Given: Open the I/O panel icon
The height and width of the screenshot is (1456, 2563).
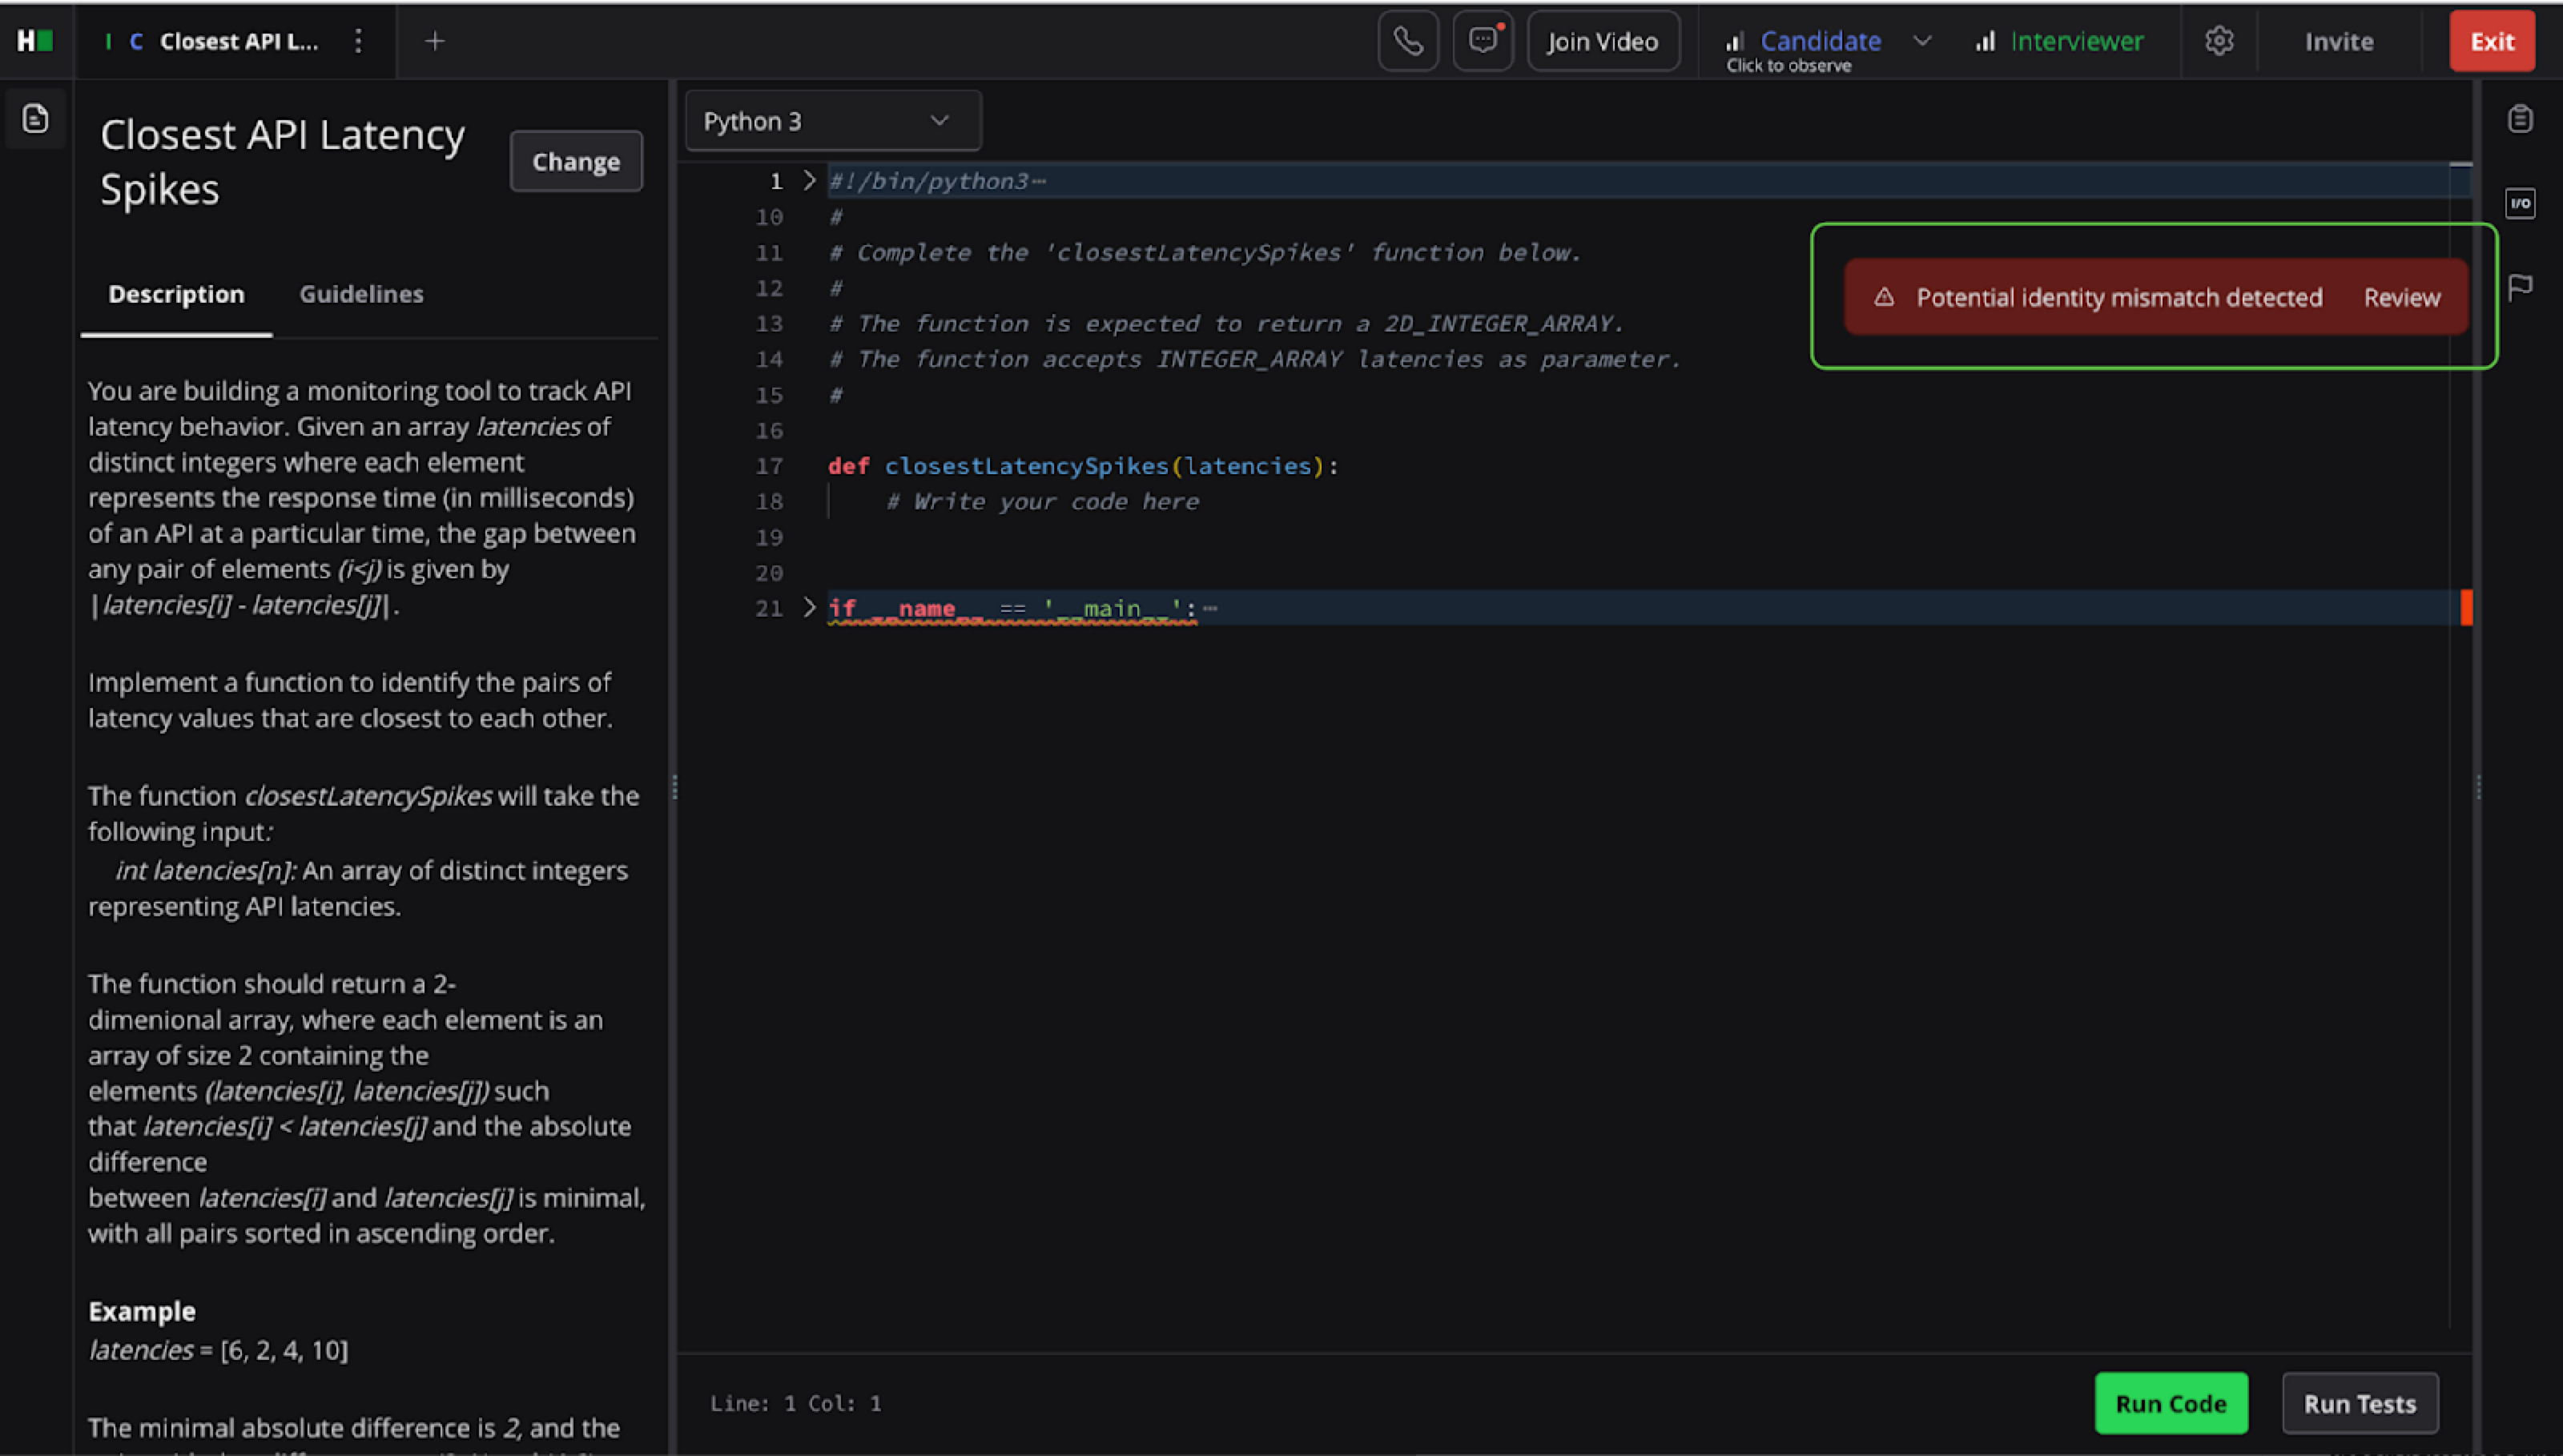Looking at the screenshot, I should click(2520, 204).
